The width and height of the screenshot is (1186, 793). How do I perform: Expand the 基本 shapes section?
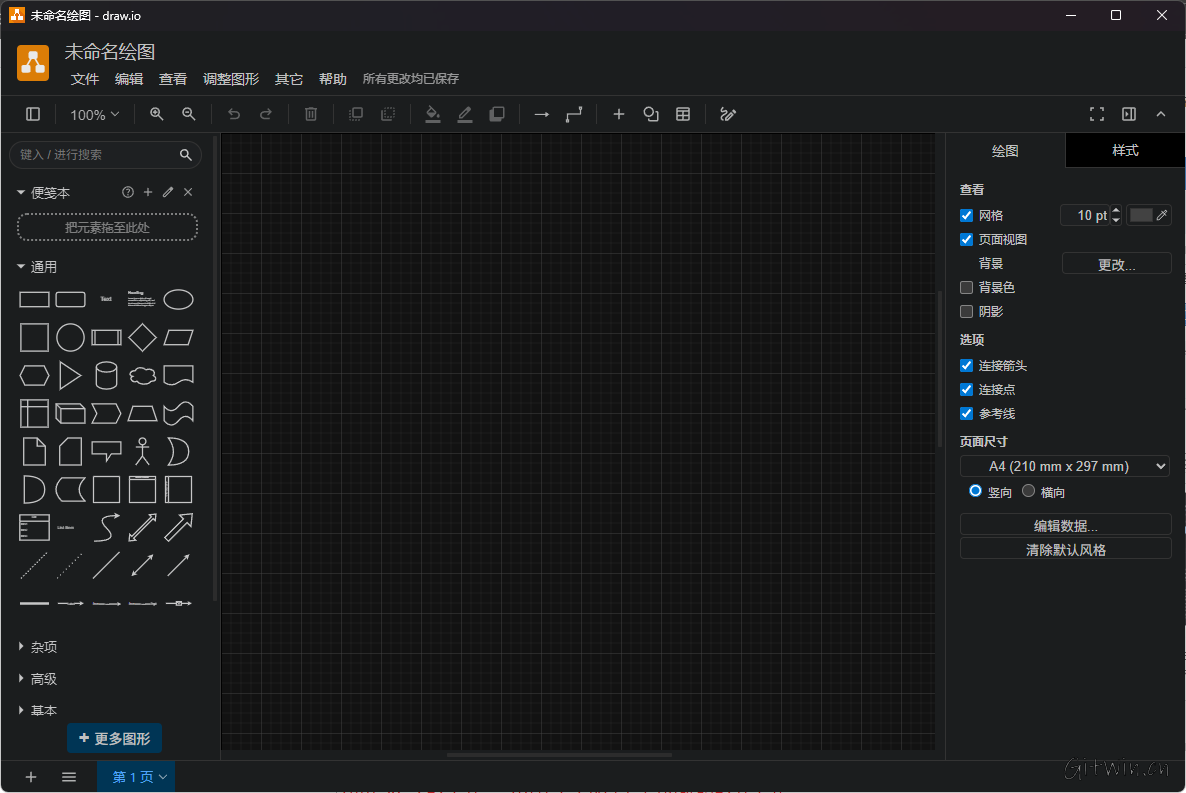click(37, 711)
